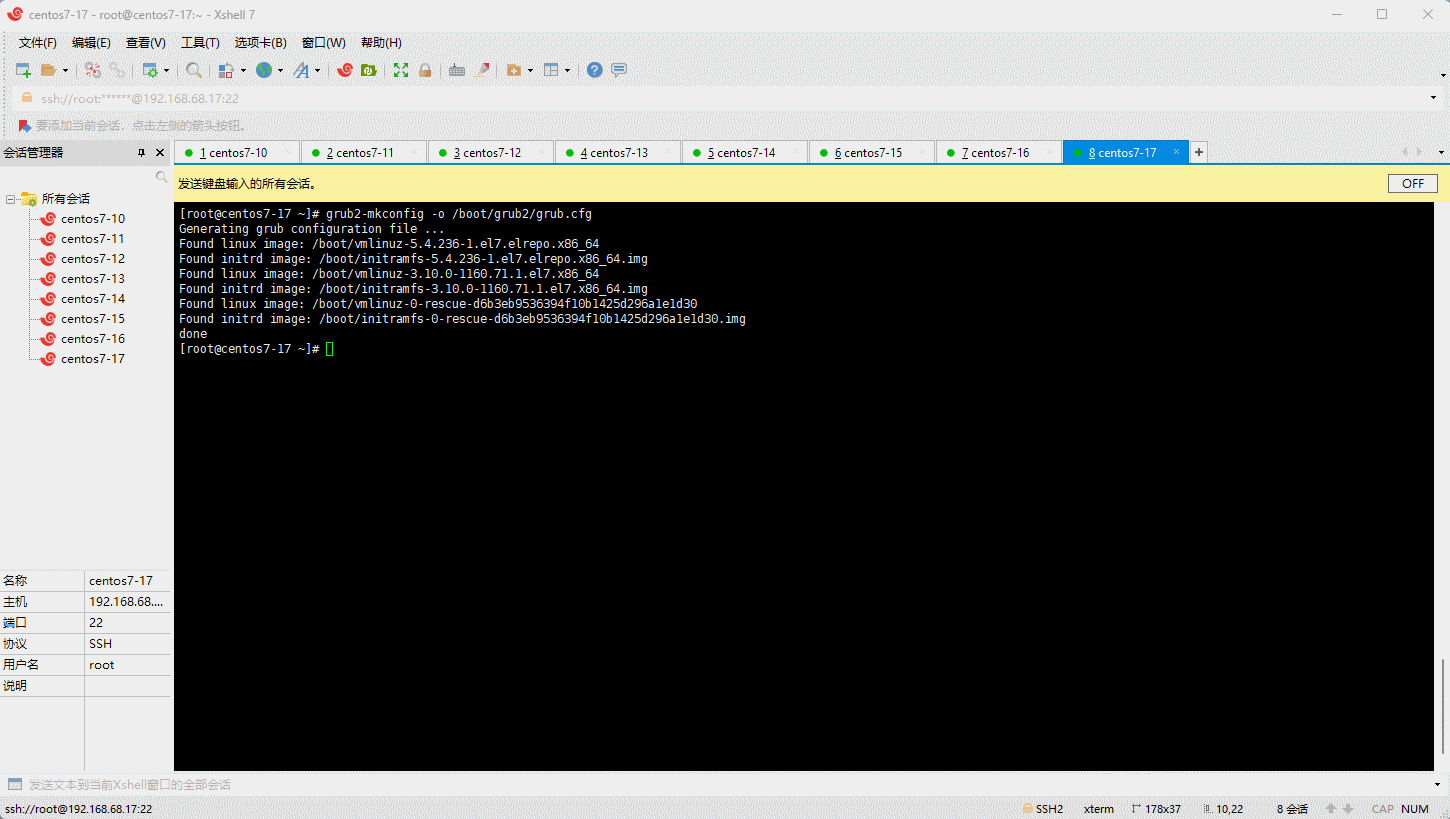Switch to tab 5 centos7-14

745,153
